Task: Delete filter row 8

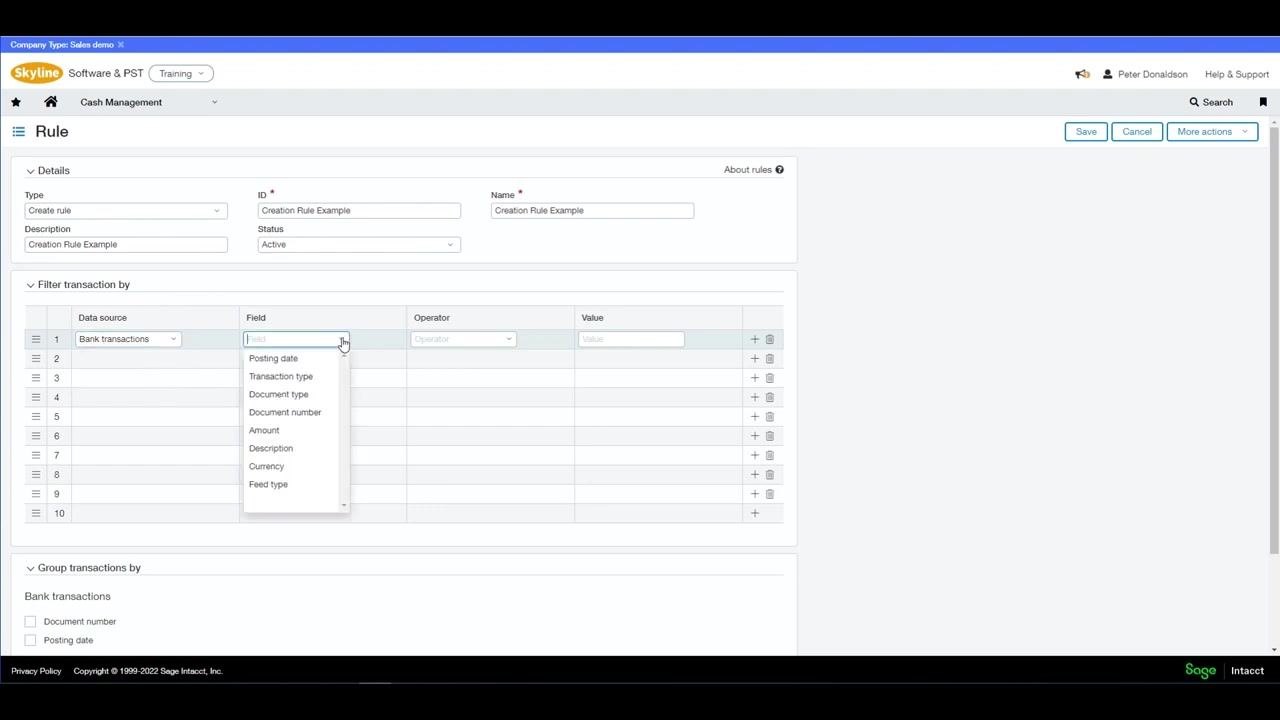Action: (x=770, y=475)
